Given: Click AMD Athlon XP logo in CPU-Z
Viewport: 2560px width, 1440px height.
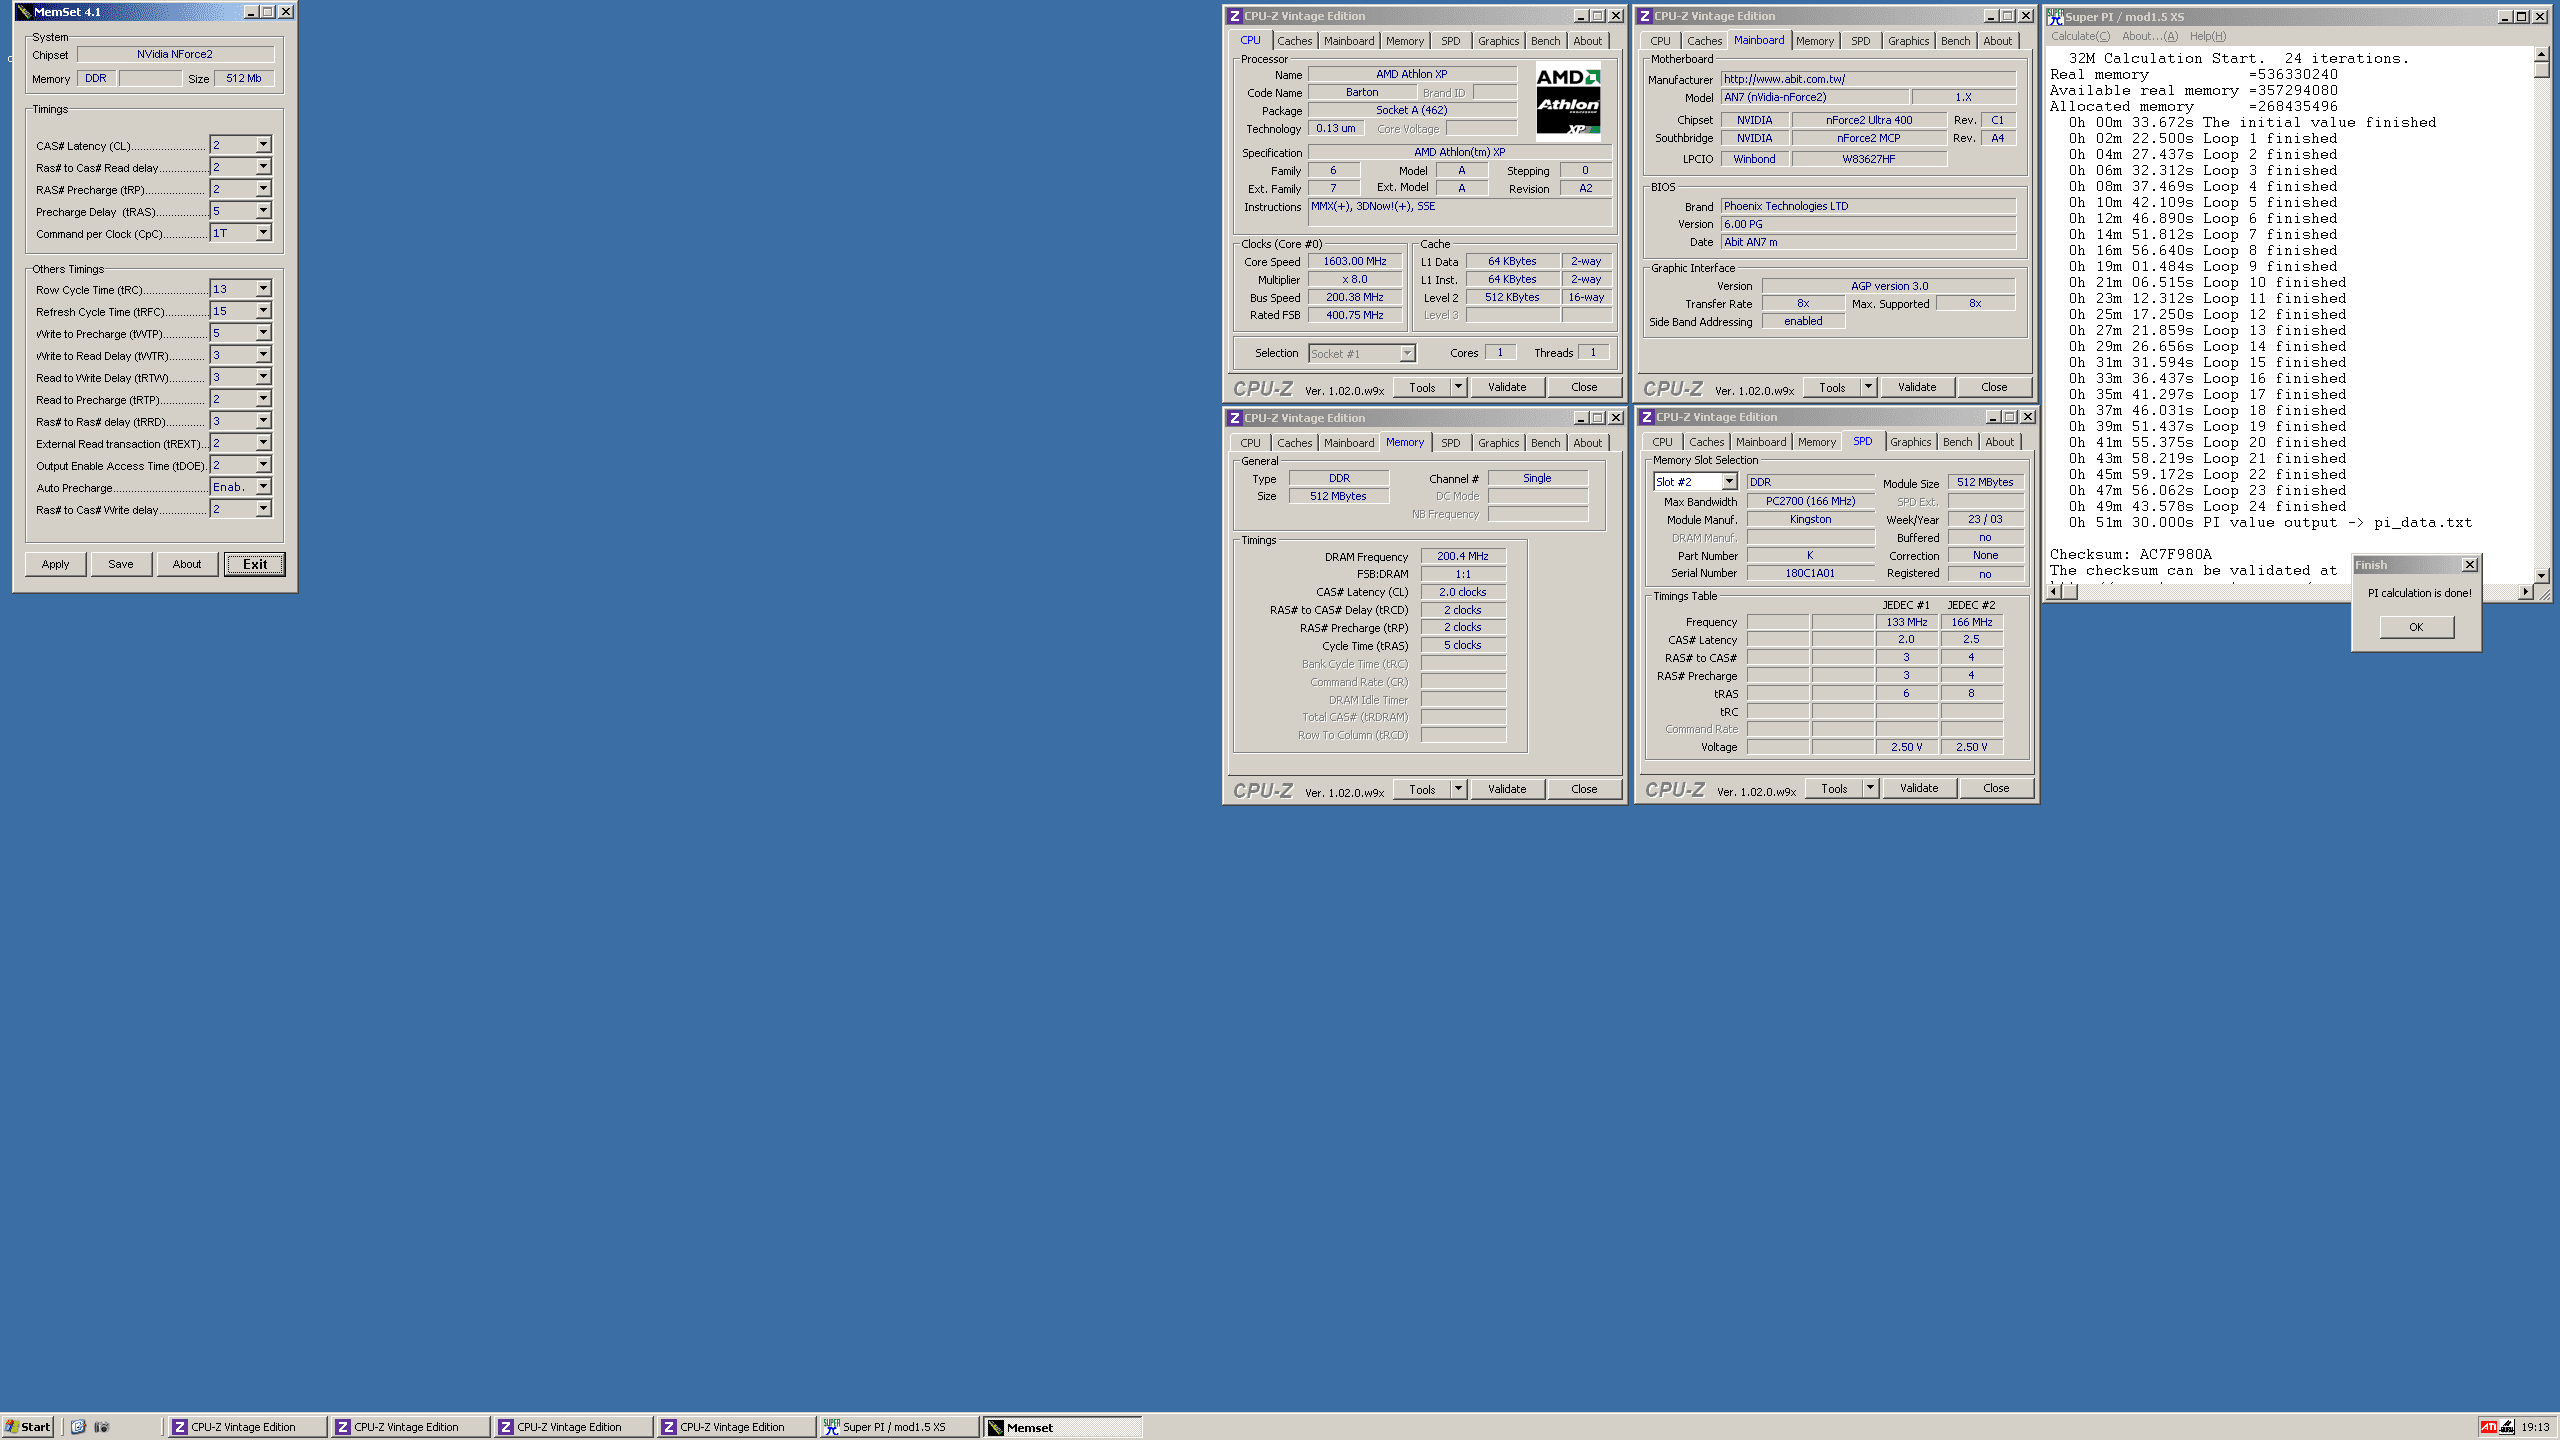Looking at the screenshot, I should point(1568,101).
